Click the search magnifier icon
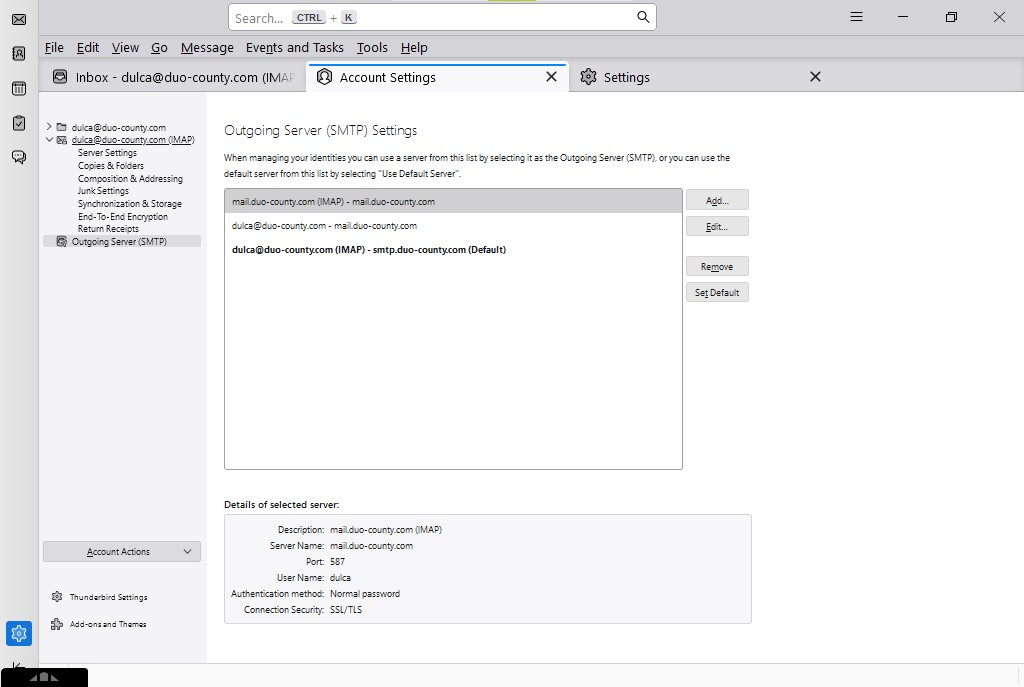The height and width of the screenshot is (687, 1024). pyautogui.click(x=643, y=17)
